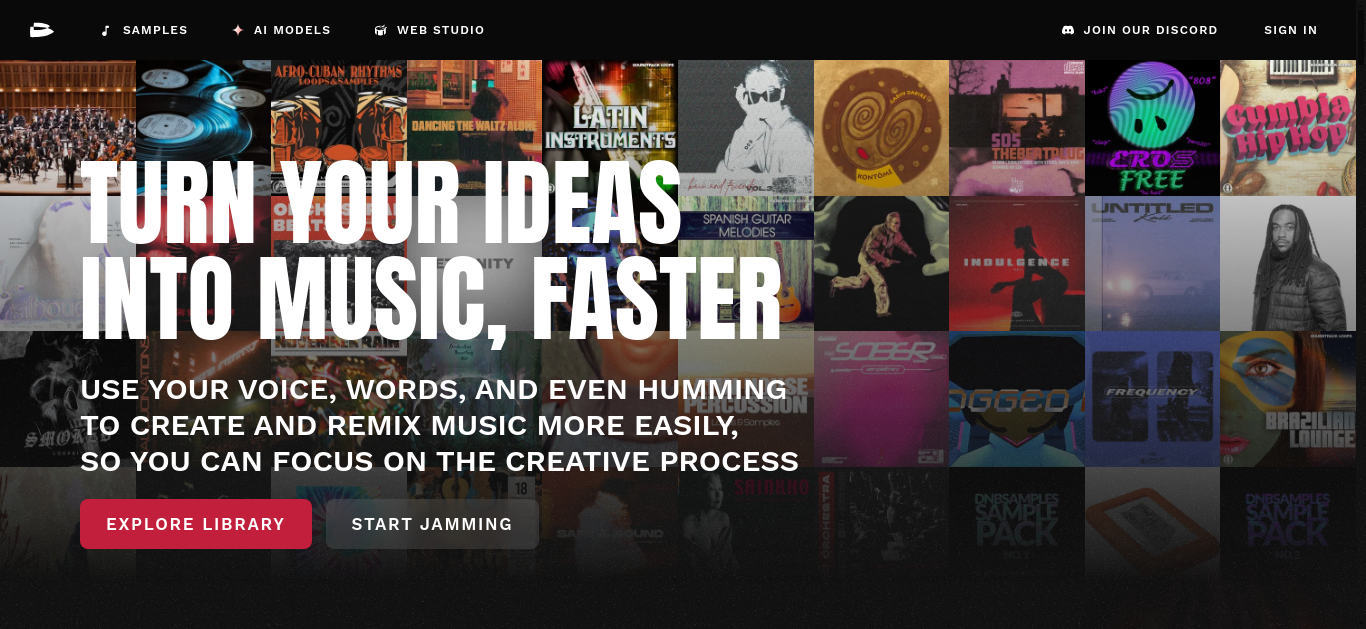Select the Spanish Guitar Melodies cover
This screenshot has width=1366, height=629.
tap(746, 264)
